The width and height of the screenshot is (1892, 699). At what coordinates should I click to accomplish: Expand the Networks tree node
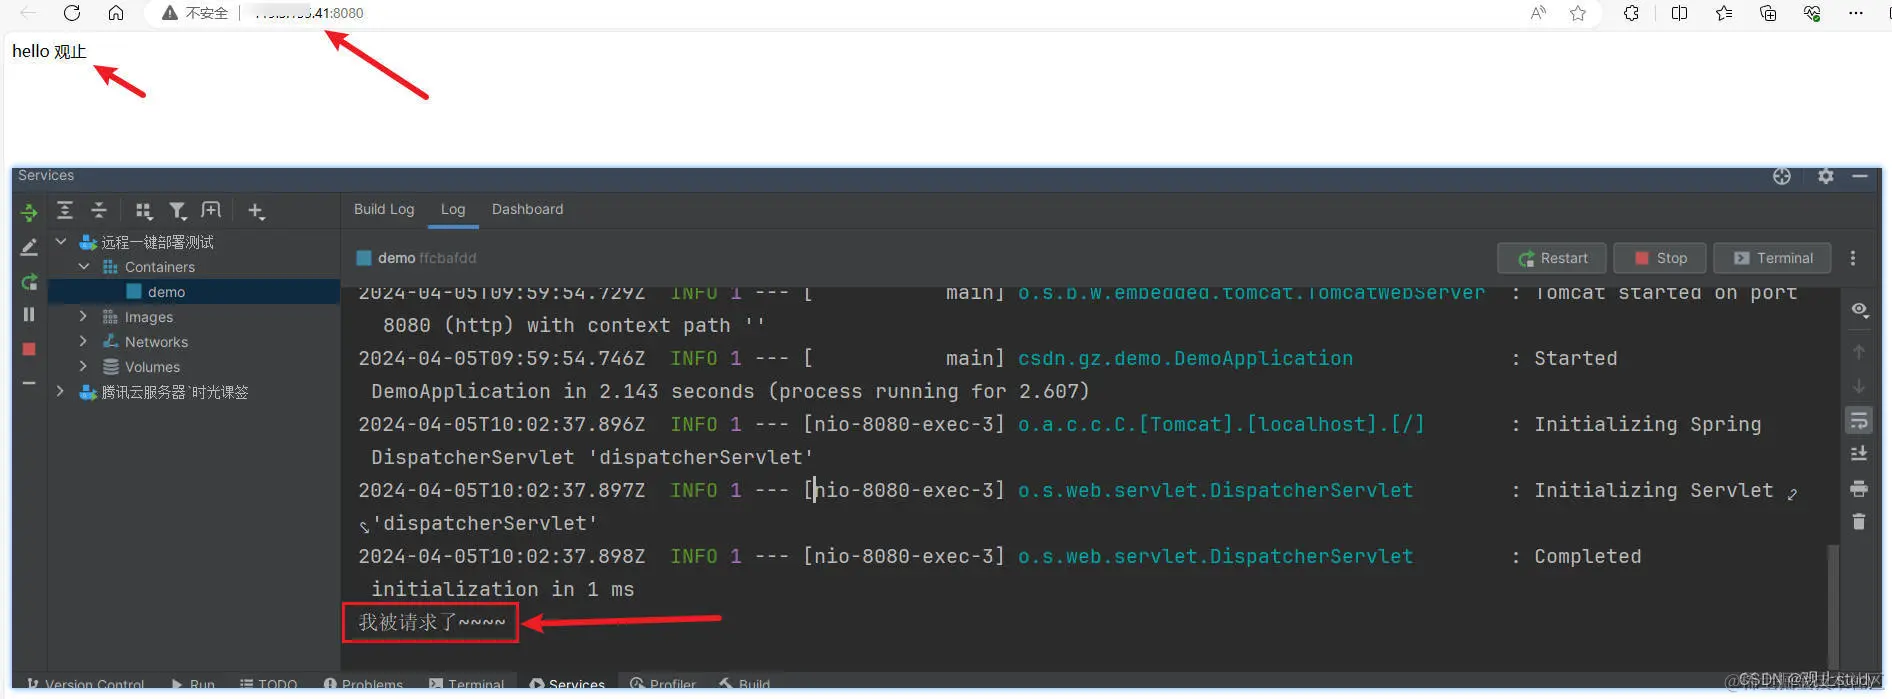coord(83,341)
